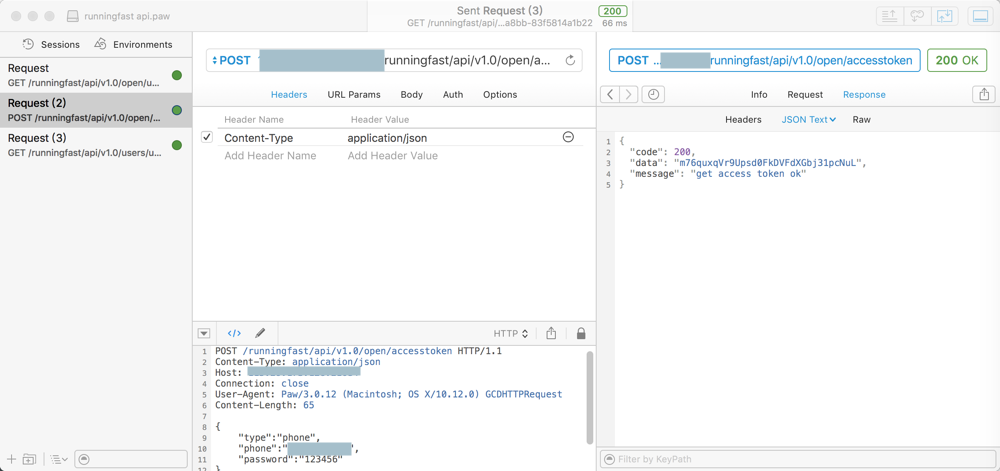Click the Header Name column heading
The width and height of the screenshot is (1000, 471).
pyautogui.click(x=254, y=119)
